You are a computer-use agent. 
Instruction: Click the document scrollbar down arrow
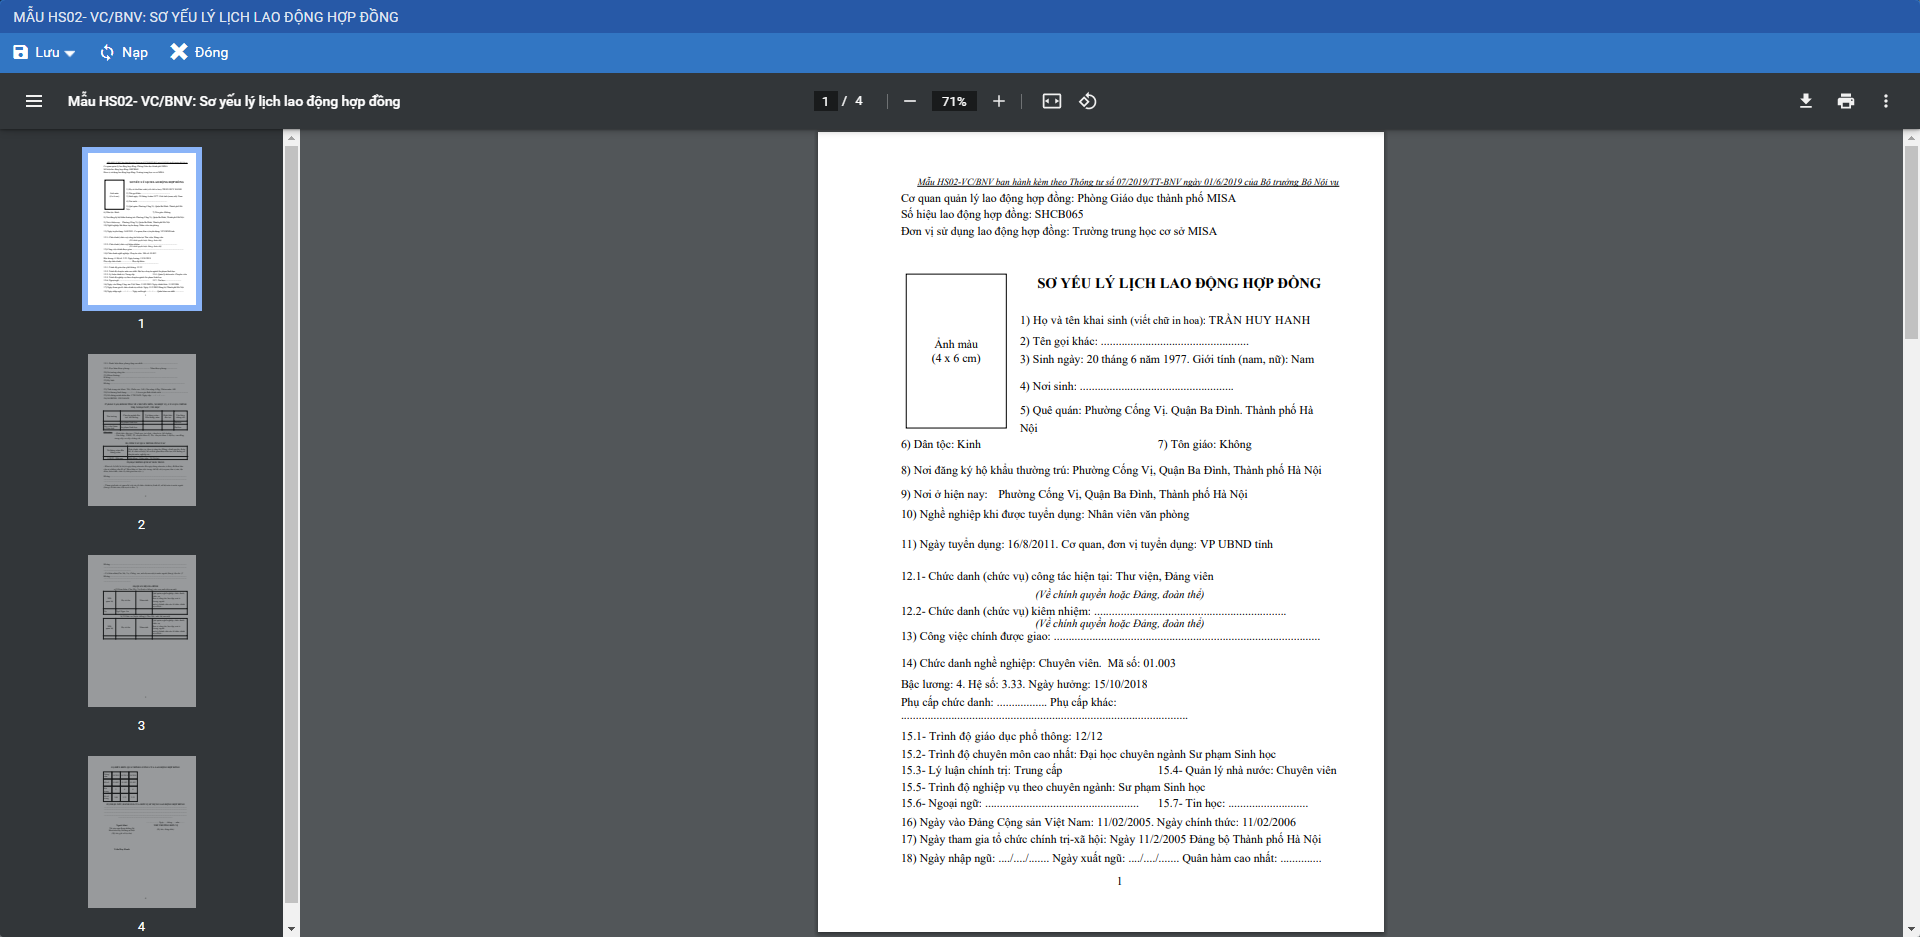[1911, 928]
